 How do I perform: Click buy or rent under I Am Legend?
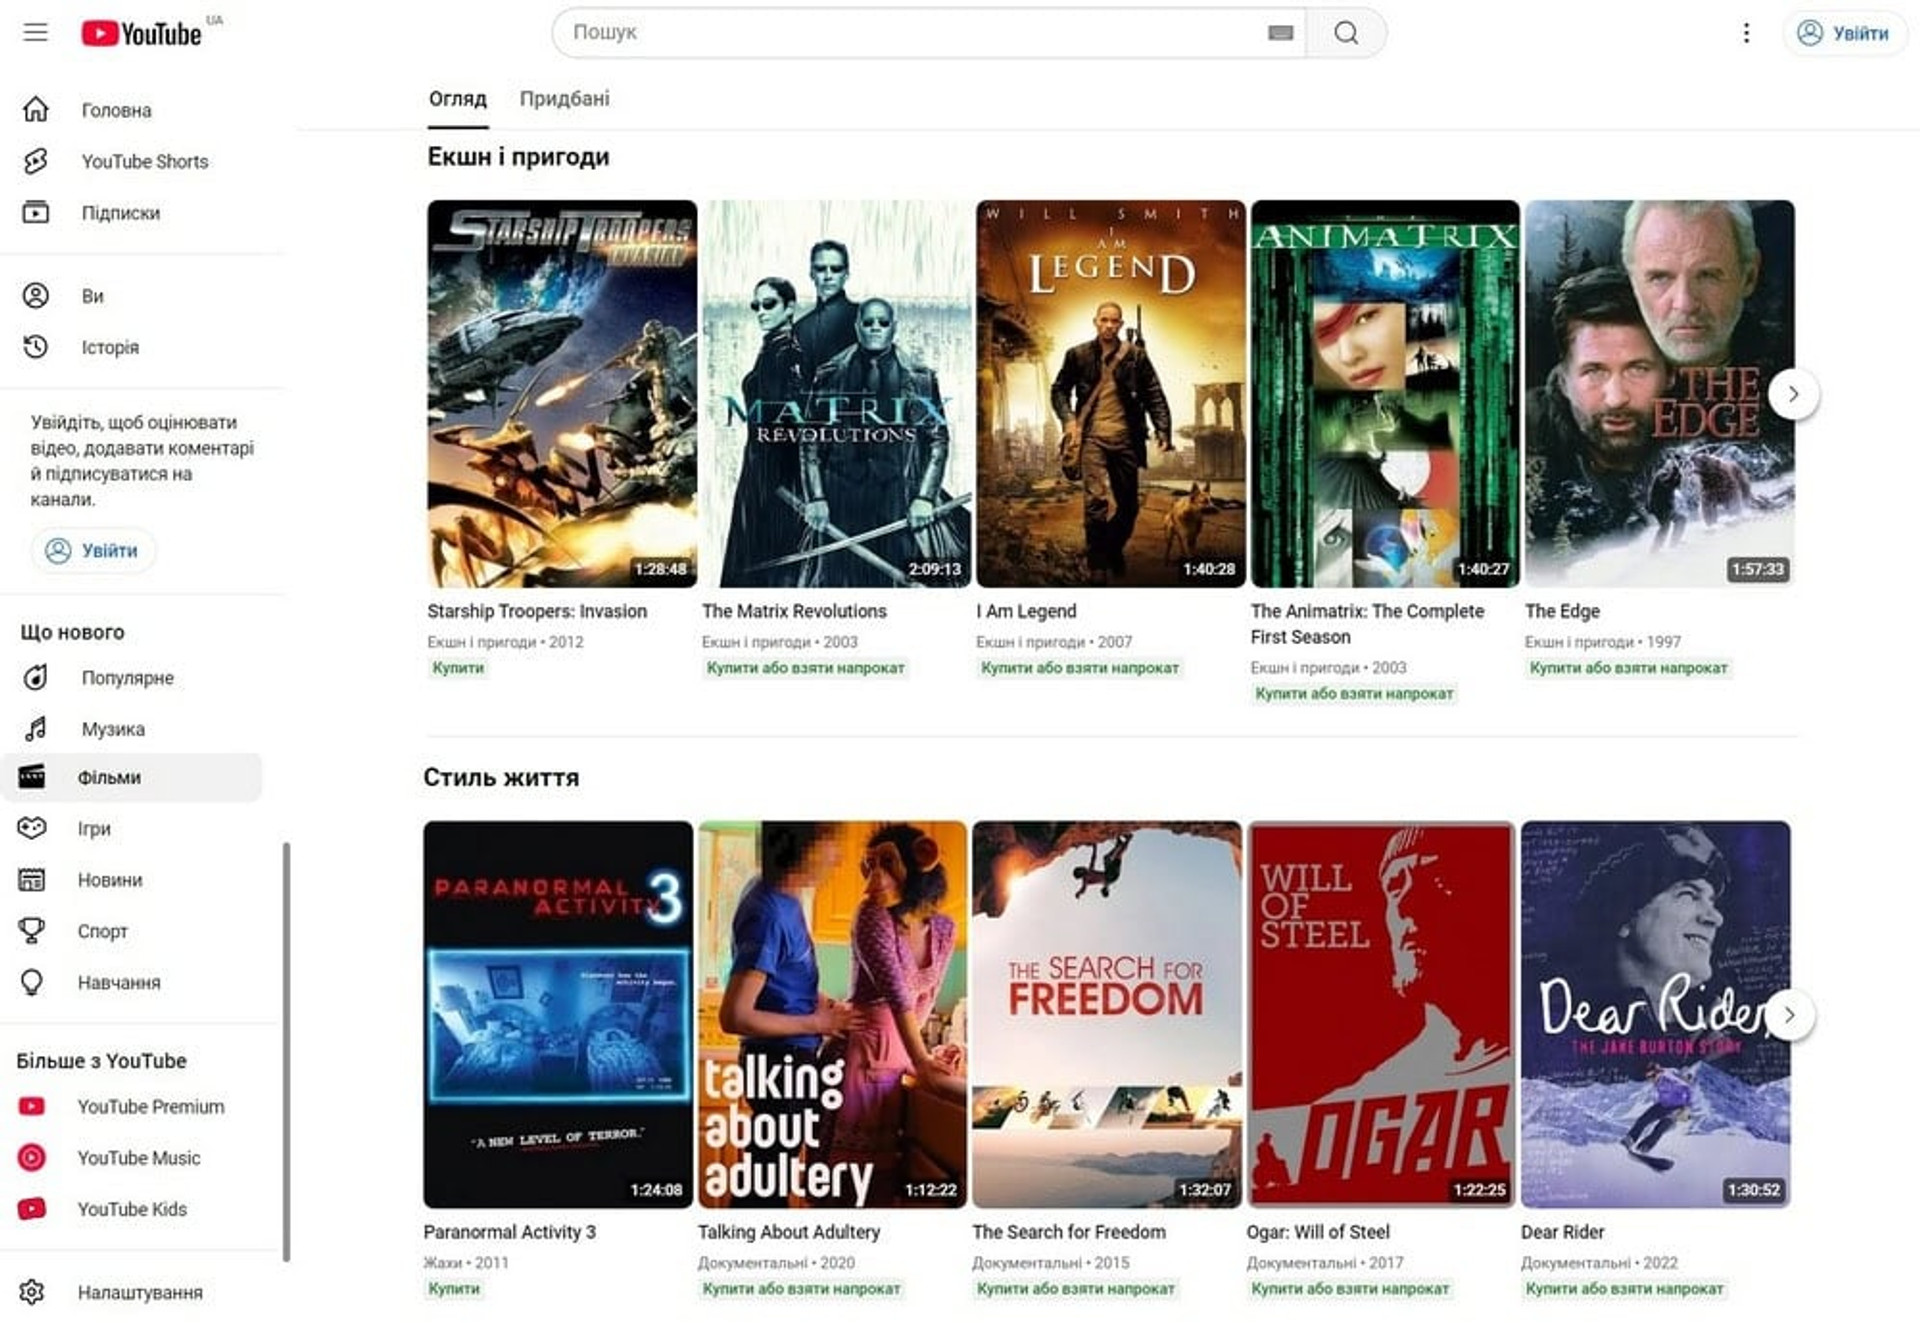point(1080,667)
